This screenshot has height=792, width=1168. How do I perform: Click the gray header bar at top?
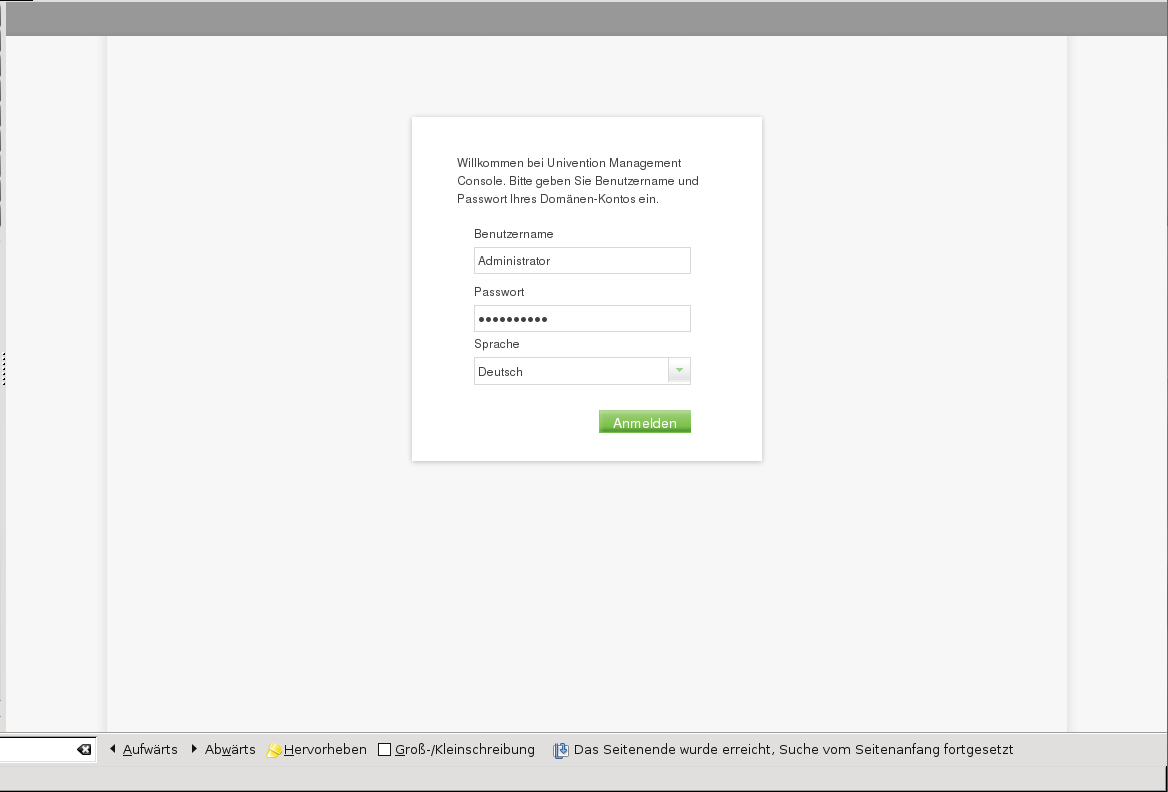pyautogui.click(x=584, y=18)
